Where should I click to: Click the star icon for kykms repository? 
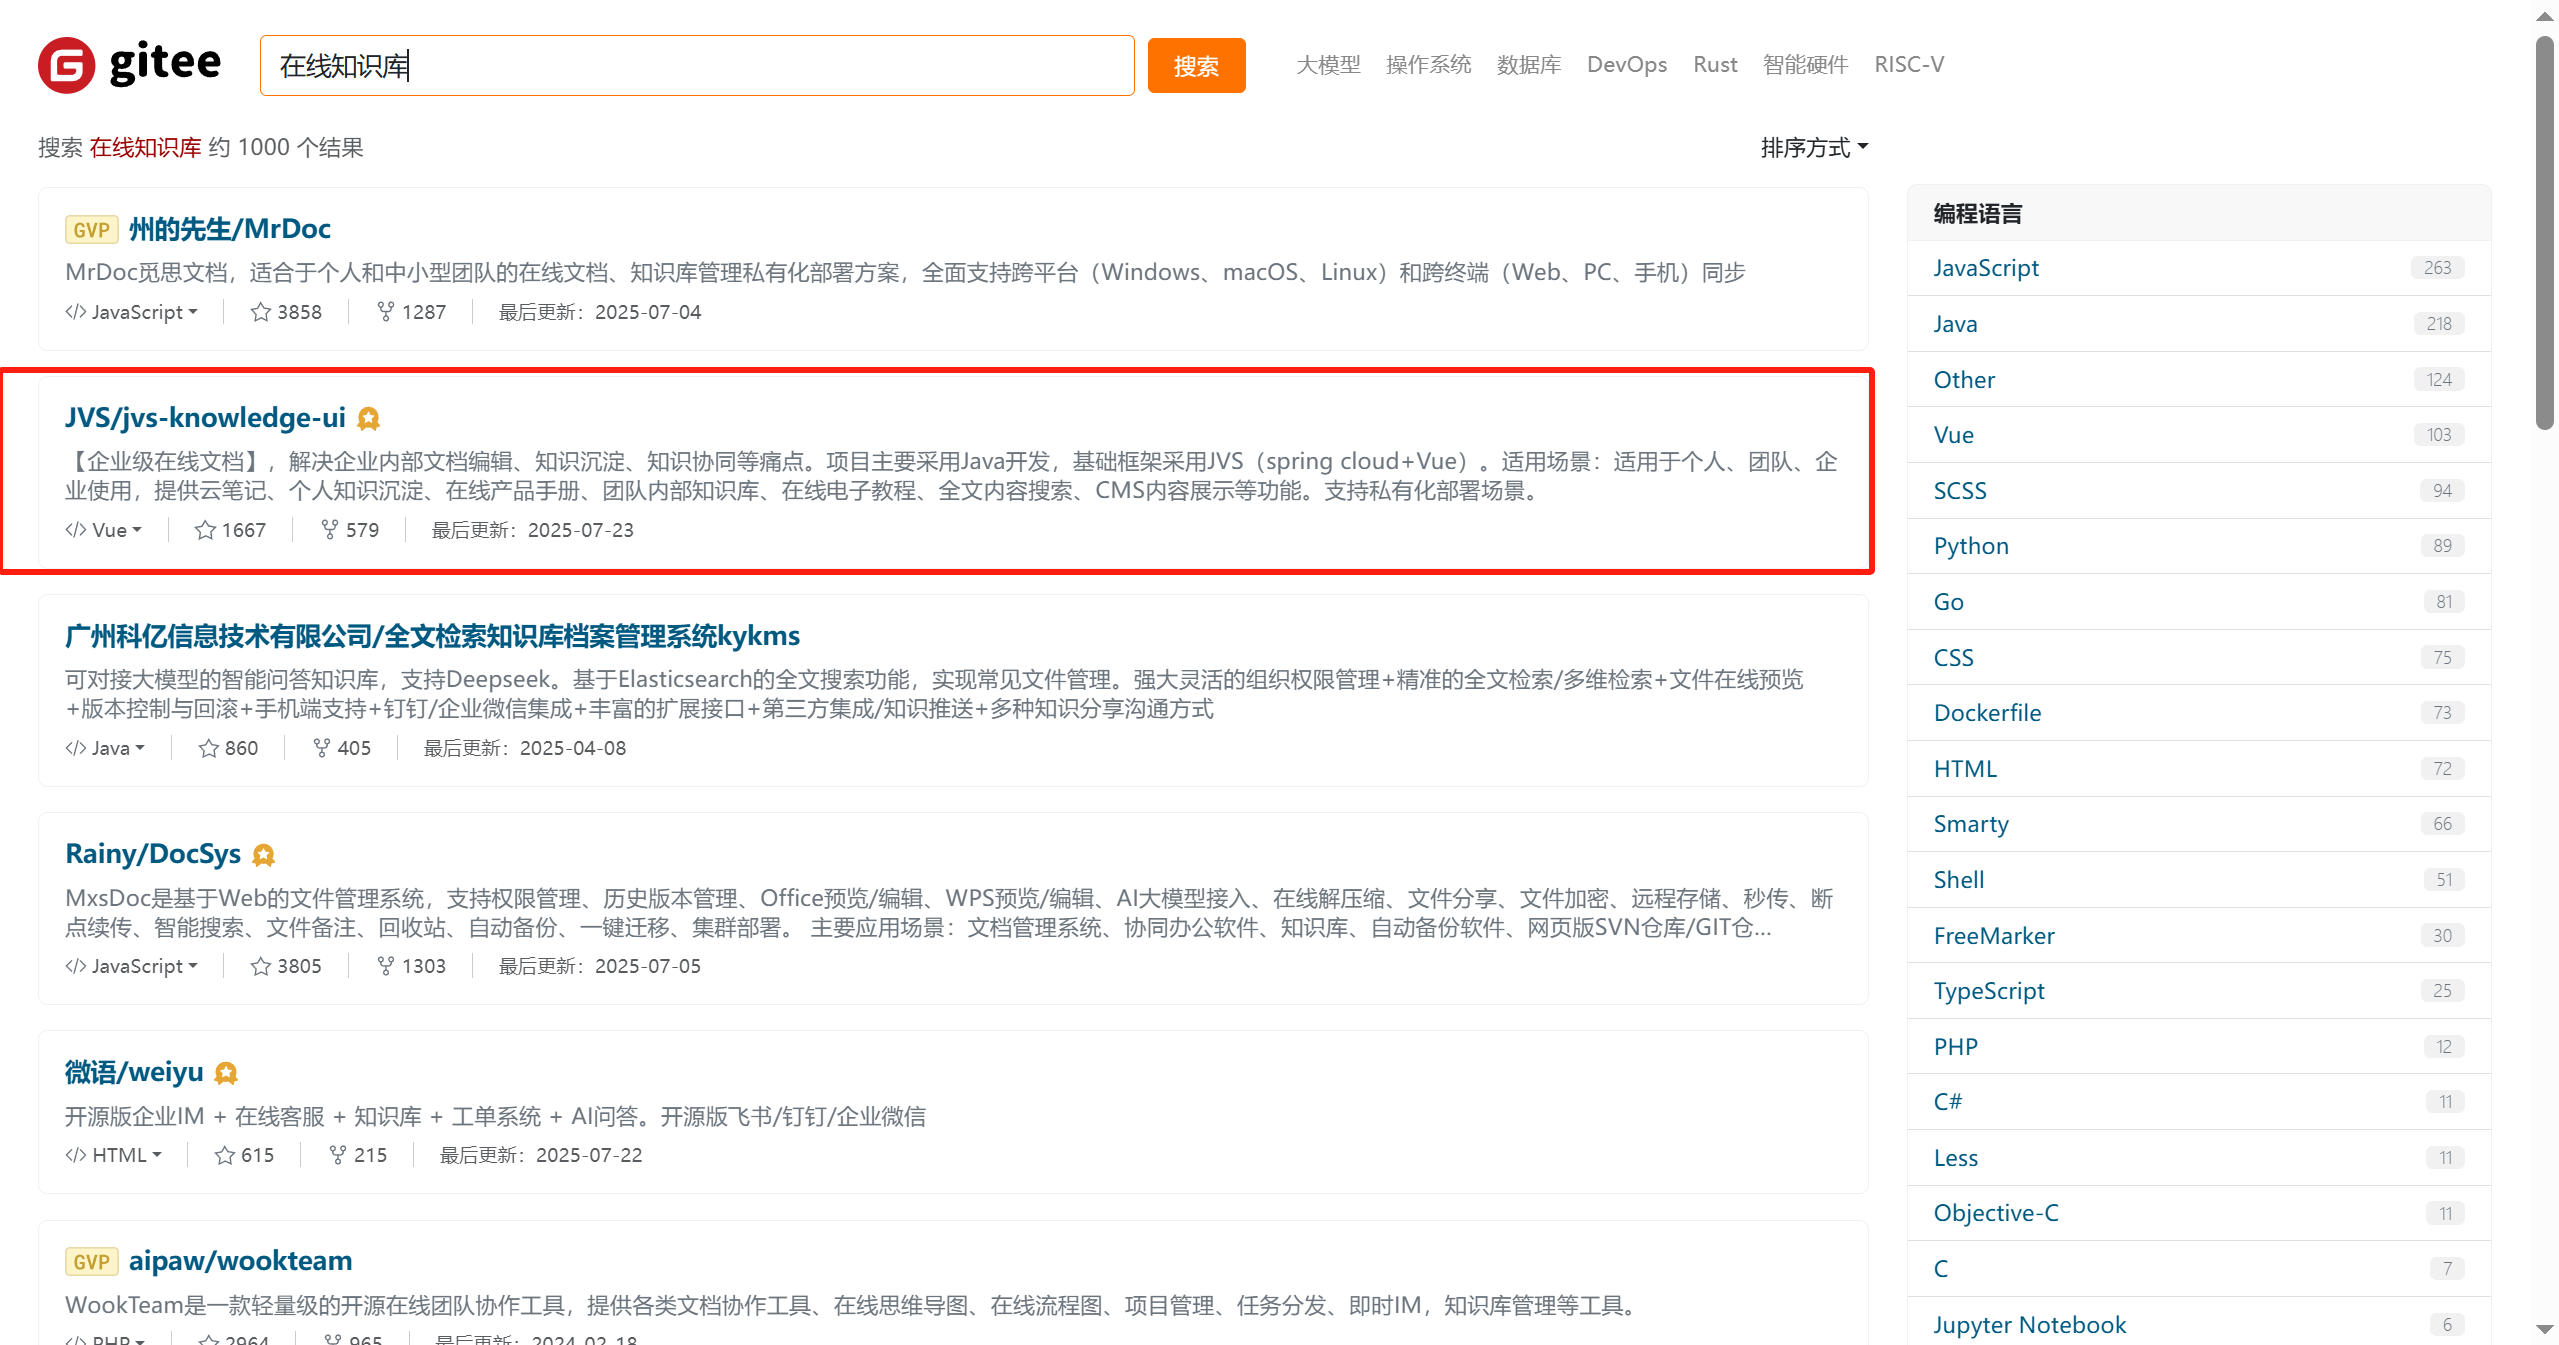pos(208,748)
